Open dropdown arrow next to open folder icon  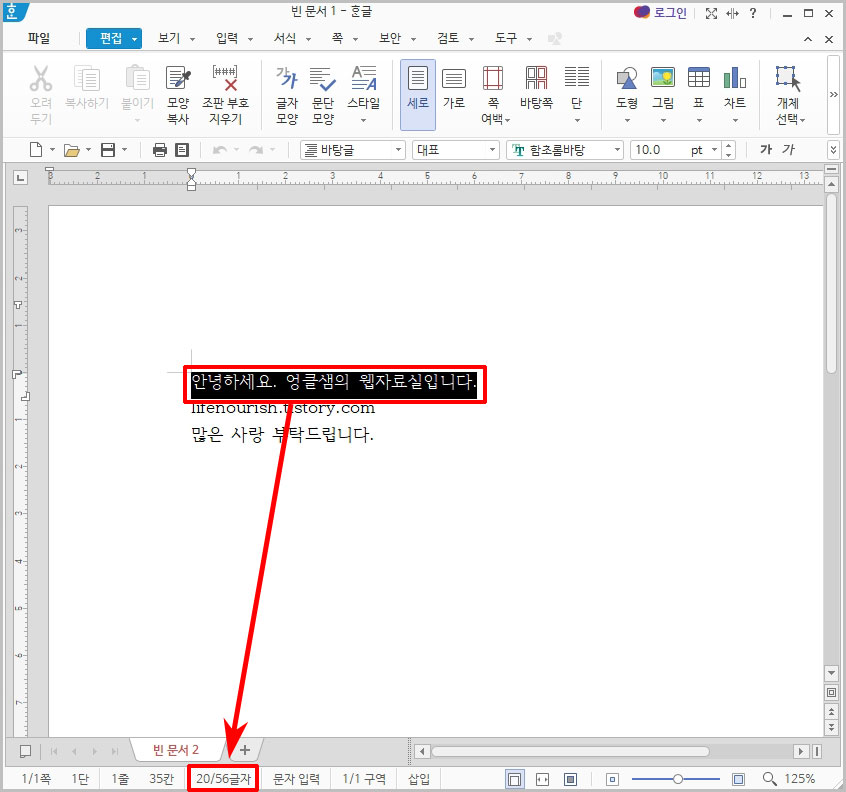tap(88, 149)
